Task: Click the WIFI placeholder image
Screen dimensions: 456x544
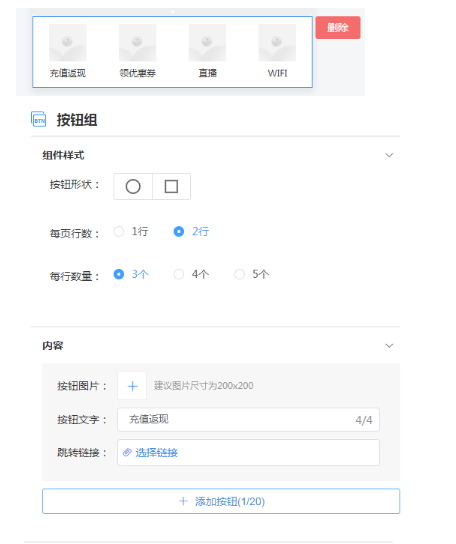Action: [277, 43]
